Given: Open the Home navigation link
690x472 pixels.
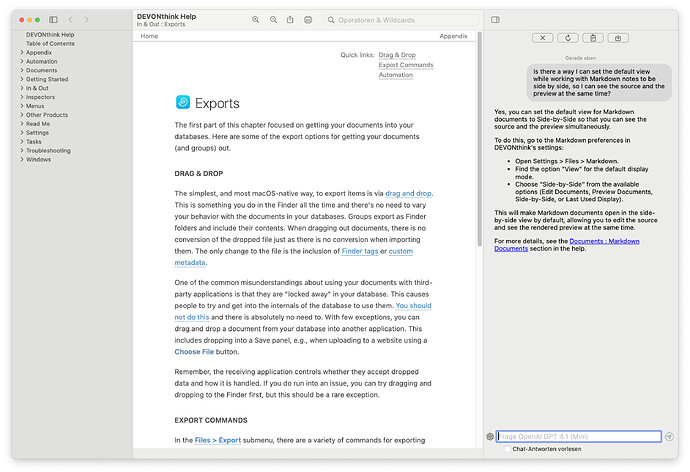Looking at the screenshot, I should (149, 36).
